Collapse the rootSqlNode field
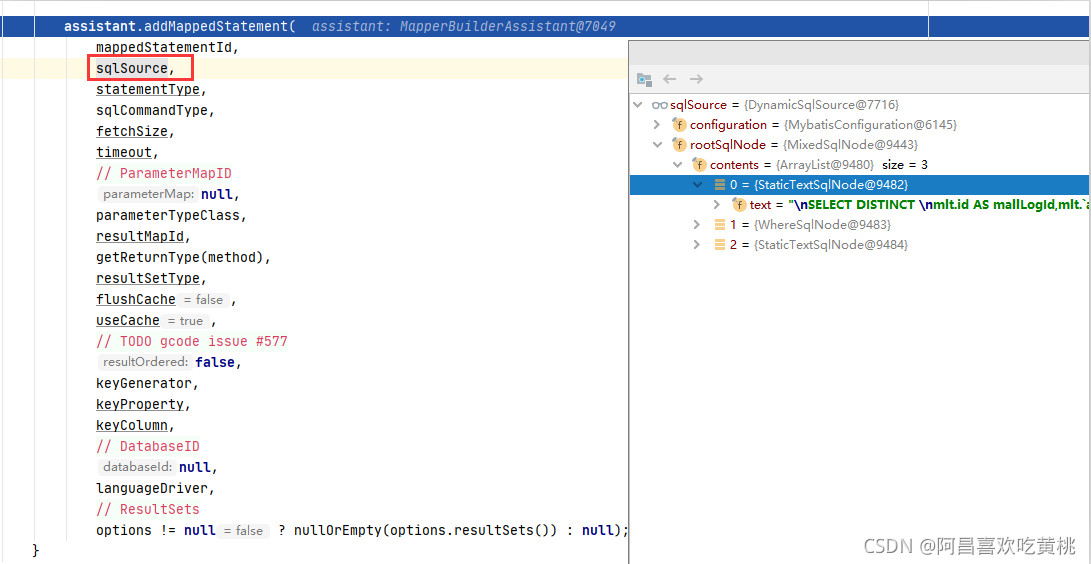1091x564 pixels. pyautogui.click(x=657, y=145)
